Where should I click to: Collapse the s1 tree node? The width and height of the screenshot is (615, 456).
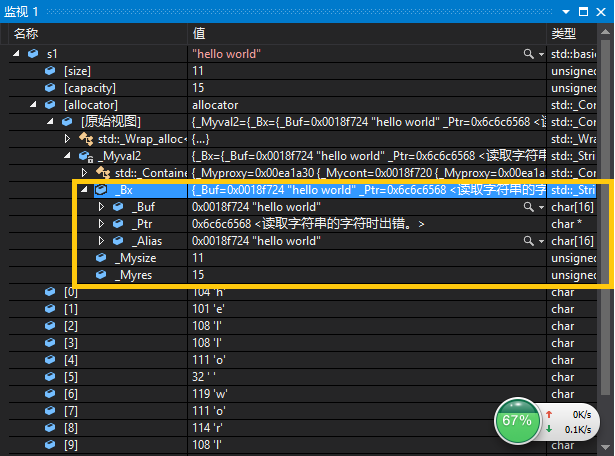point(16,53)
